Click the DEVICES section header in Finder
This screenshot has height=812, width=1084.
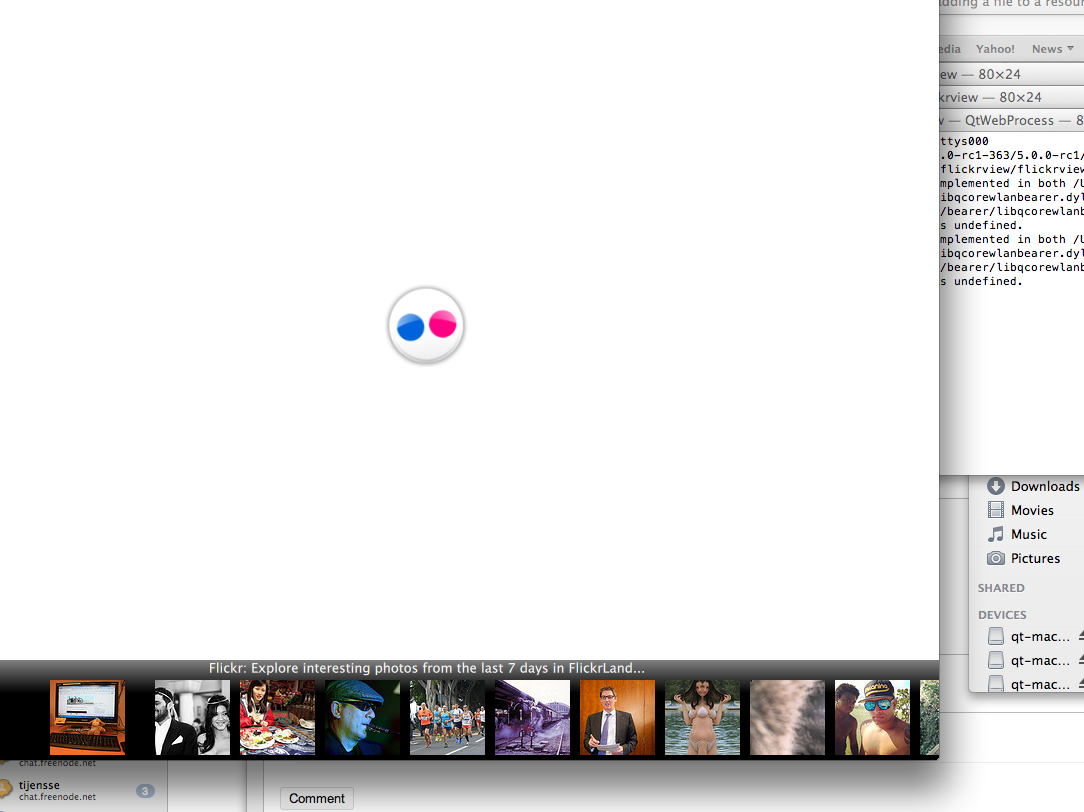click(x=1002, y=615)
